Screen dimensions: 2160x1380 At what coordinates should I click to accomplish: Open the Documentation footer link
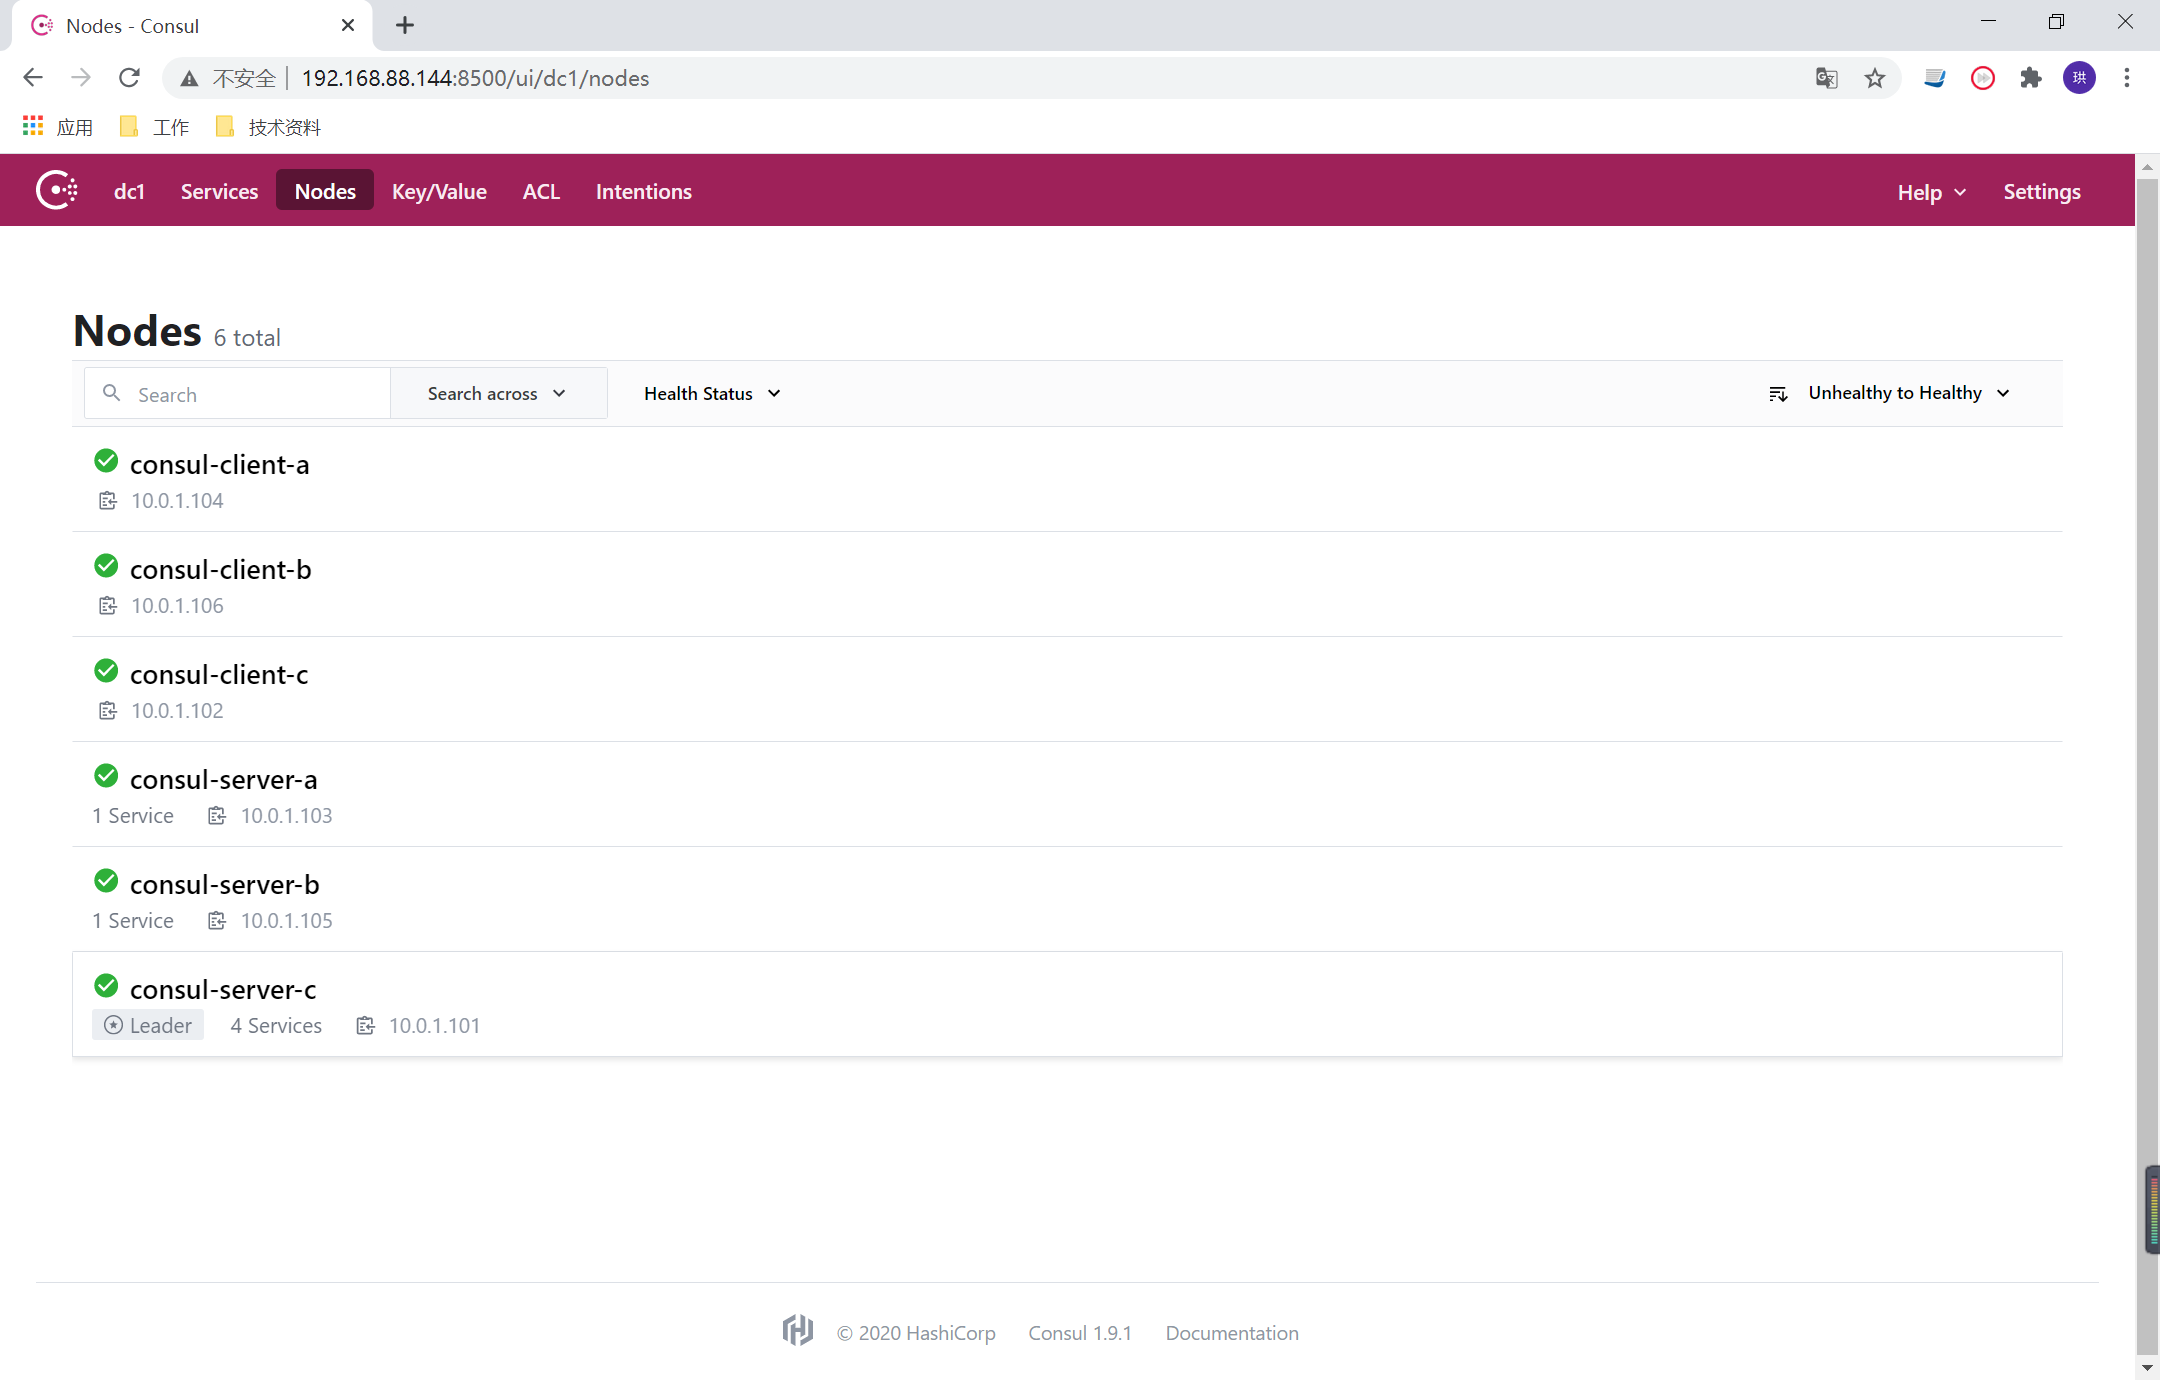click(x=1232, y=1333)
